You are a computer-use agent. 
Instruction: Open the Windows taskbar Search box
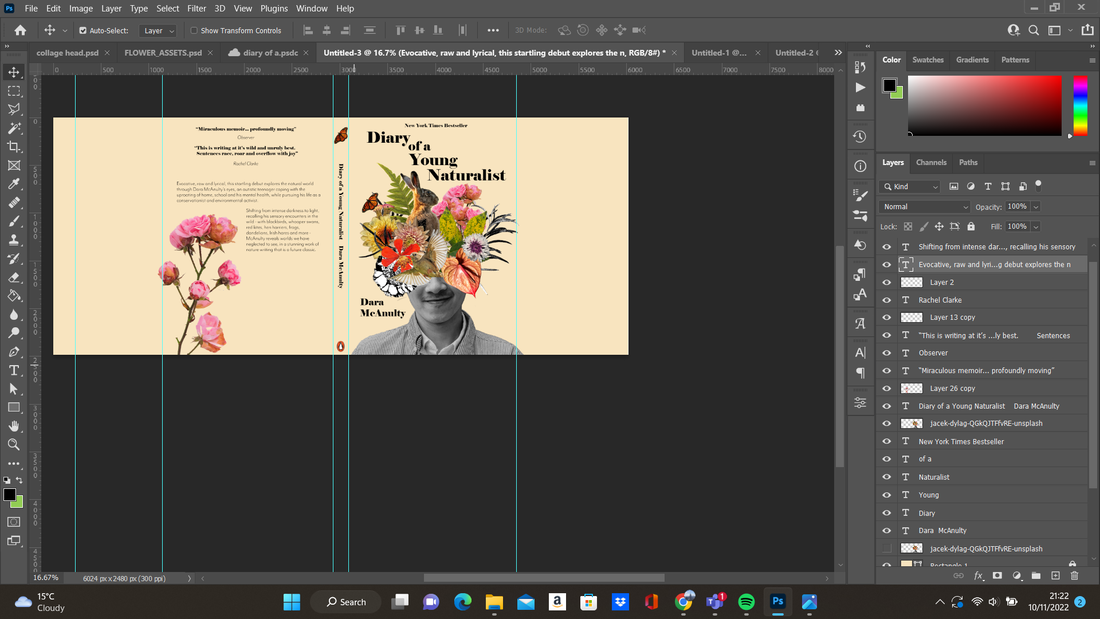pyautogui.click(x=347, y=601)
